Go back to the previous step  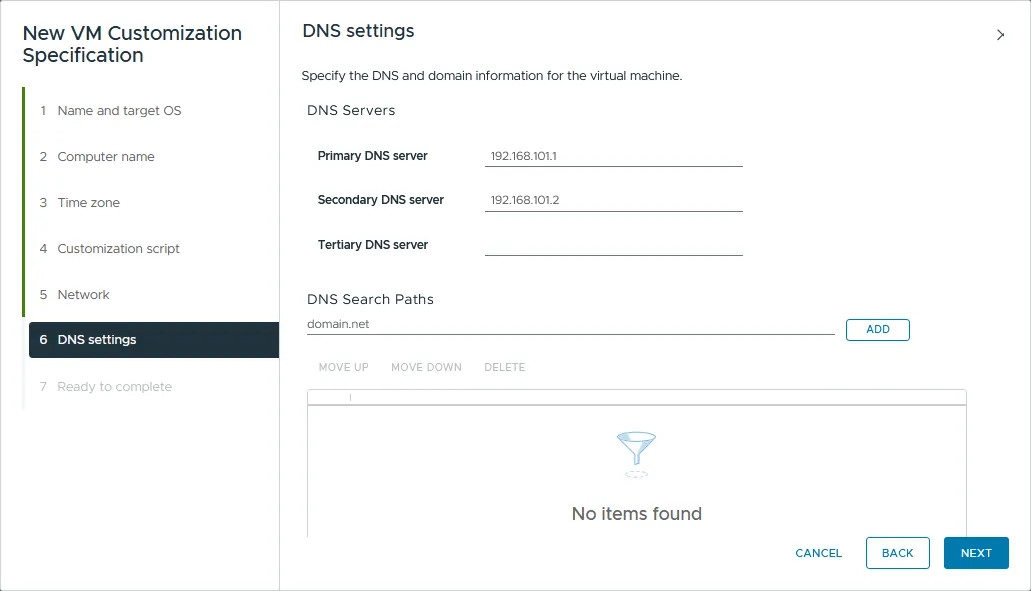tap(897, 553)
